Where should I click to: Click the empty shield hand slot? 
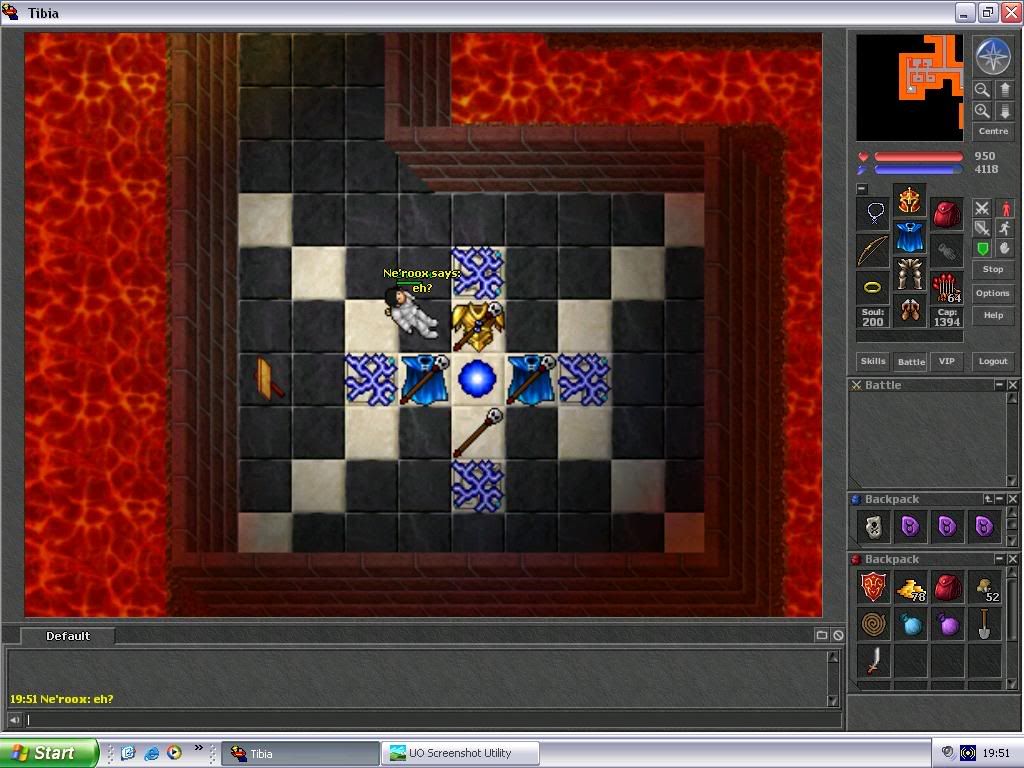click(x=946, y=250)
